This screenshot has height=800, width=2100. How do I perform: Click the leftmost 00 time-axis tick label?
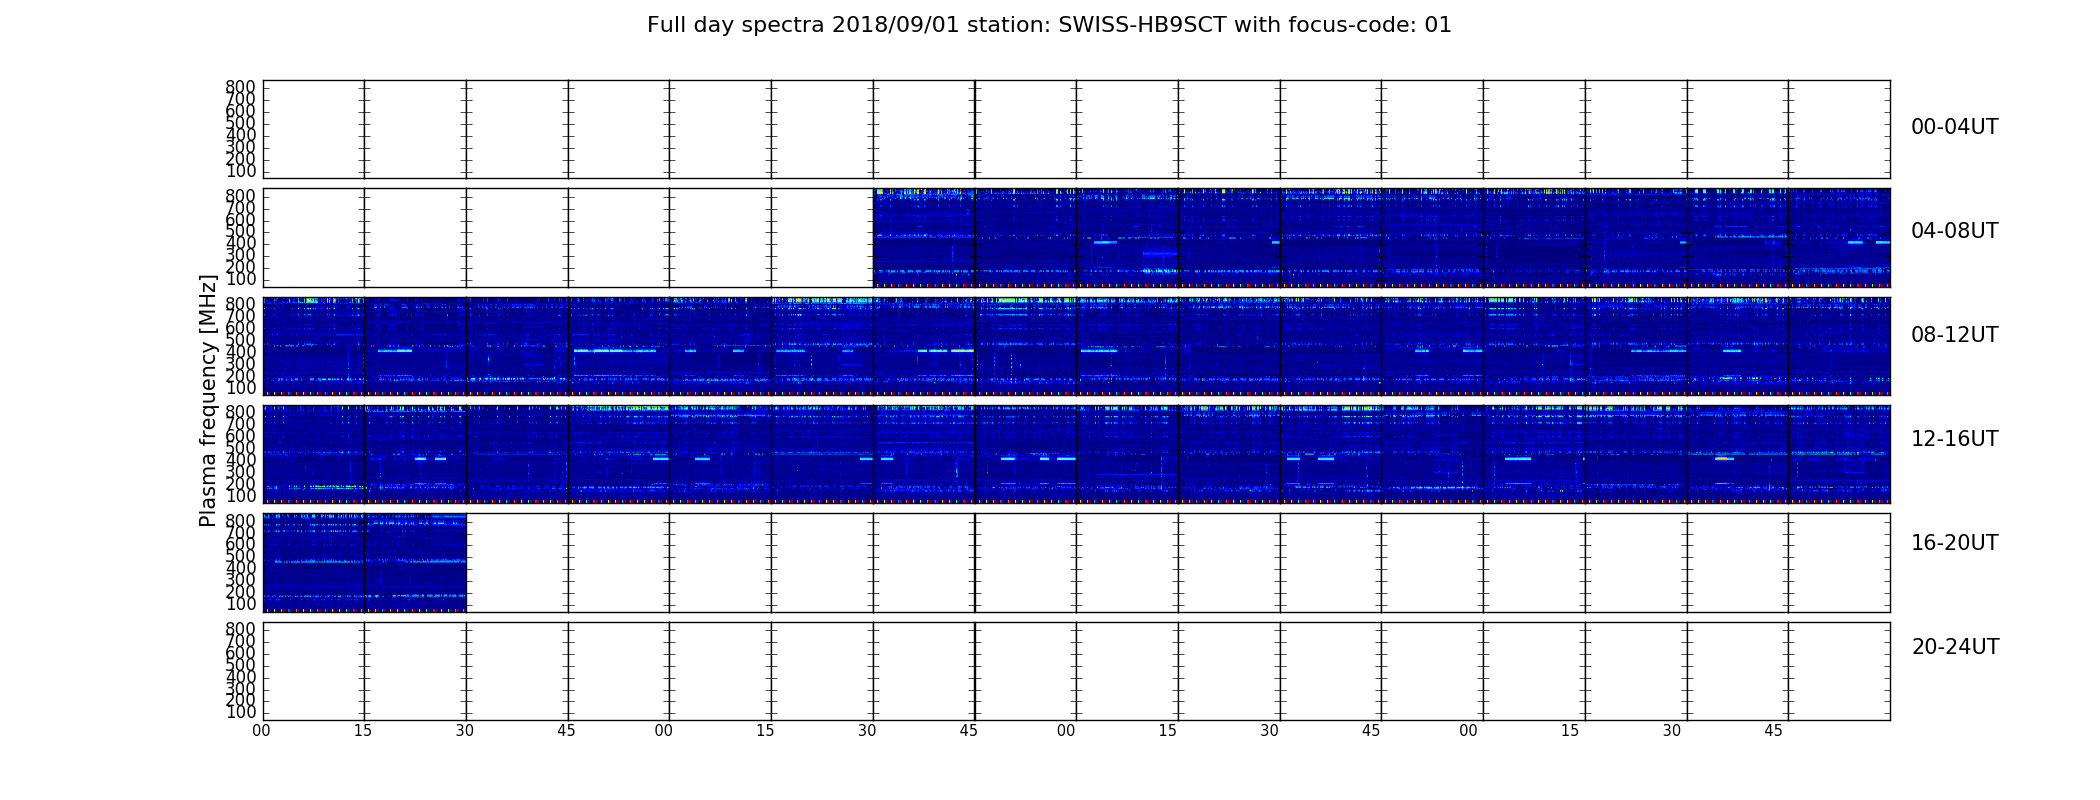click(x=261, y=731)
